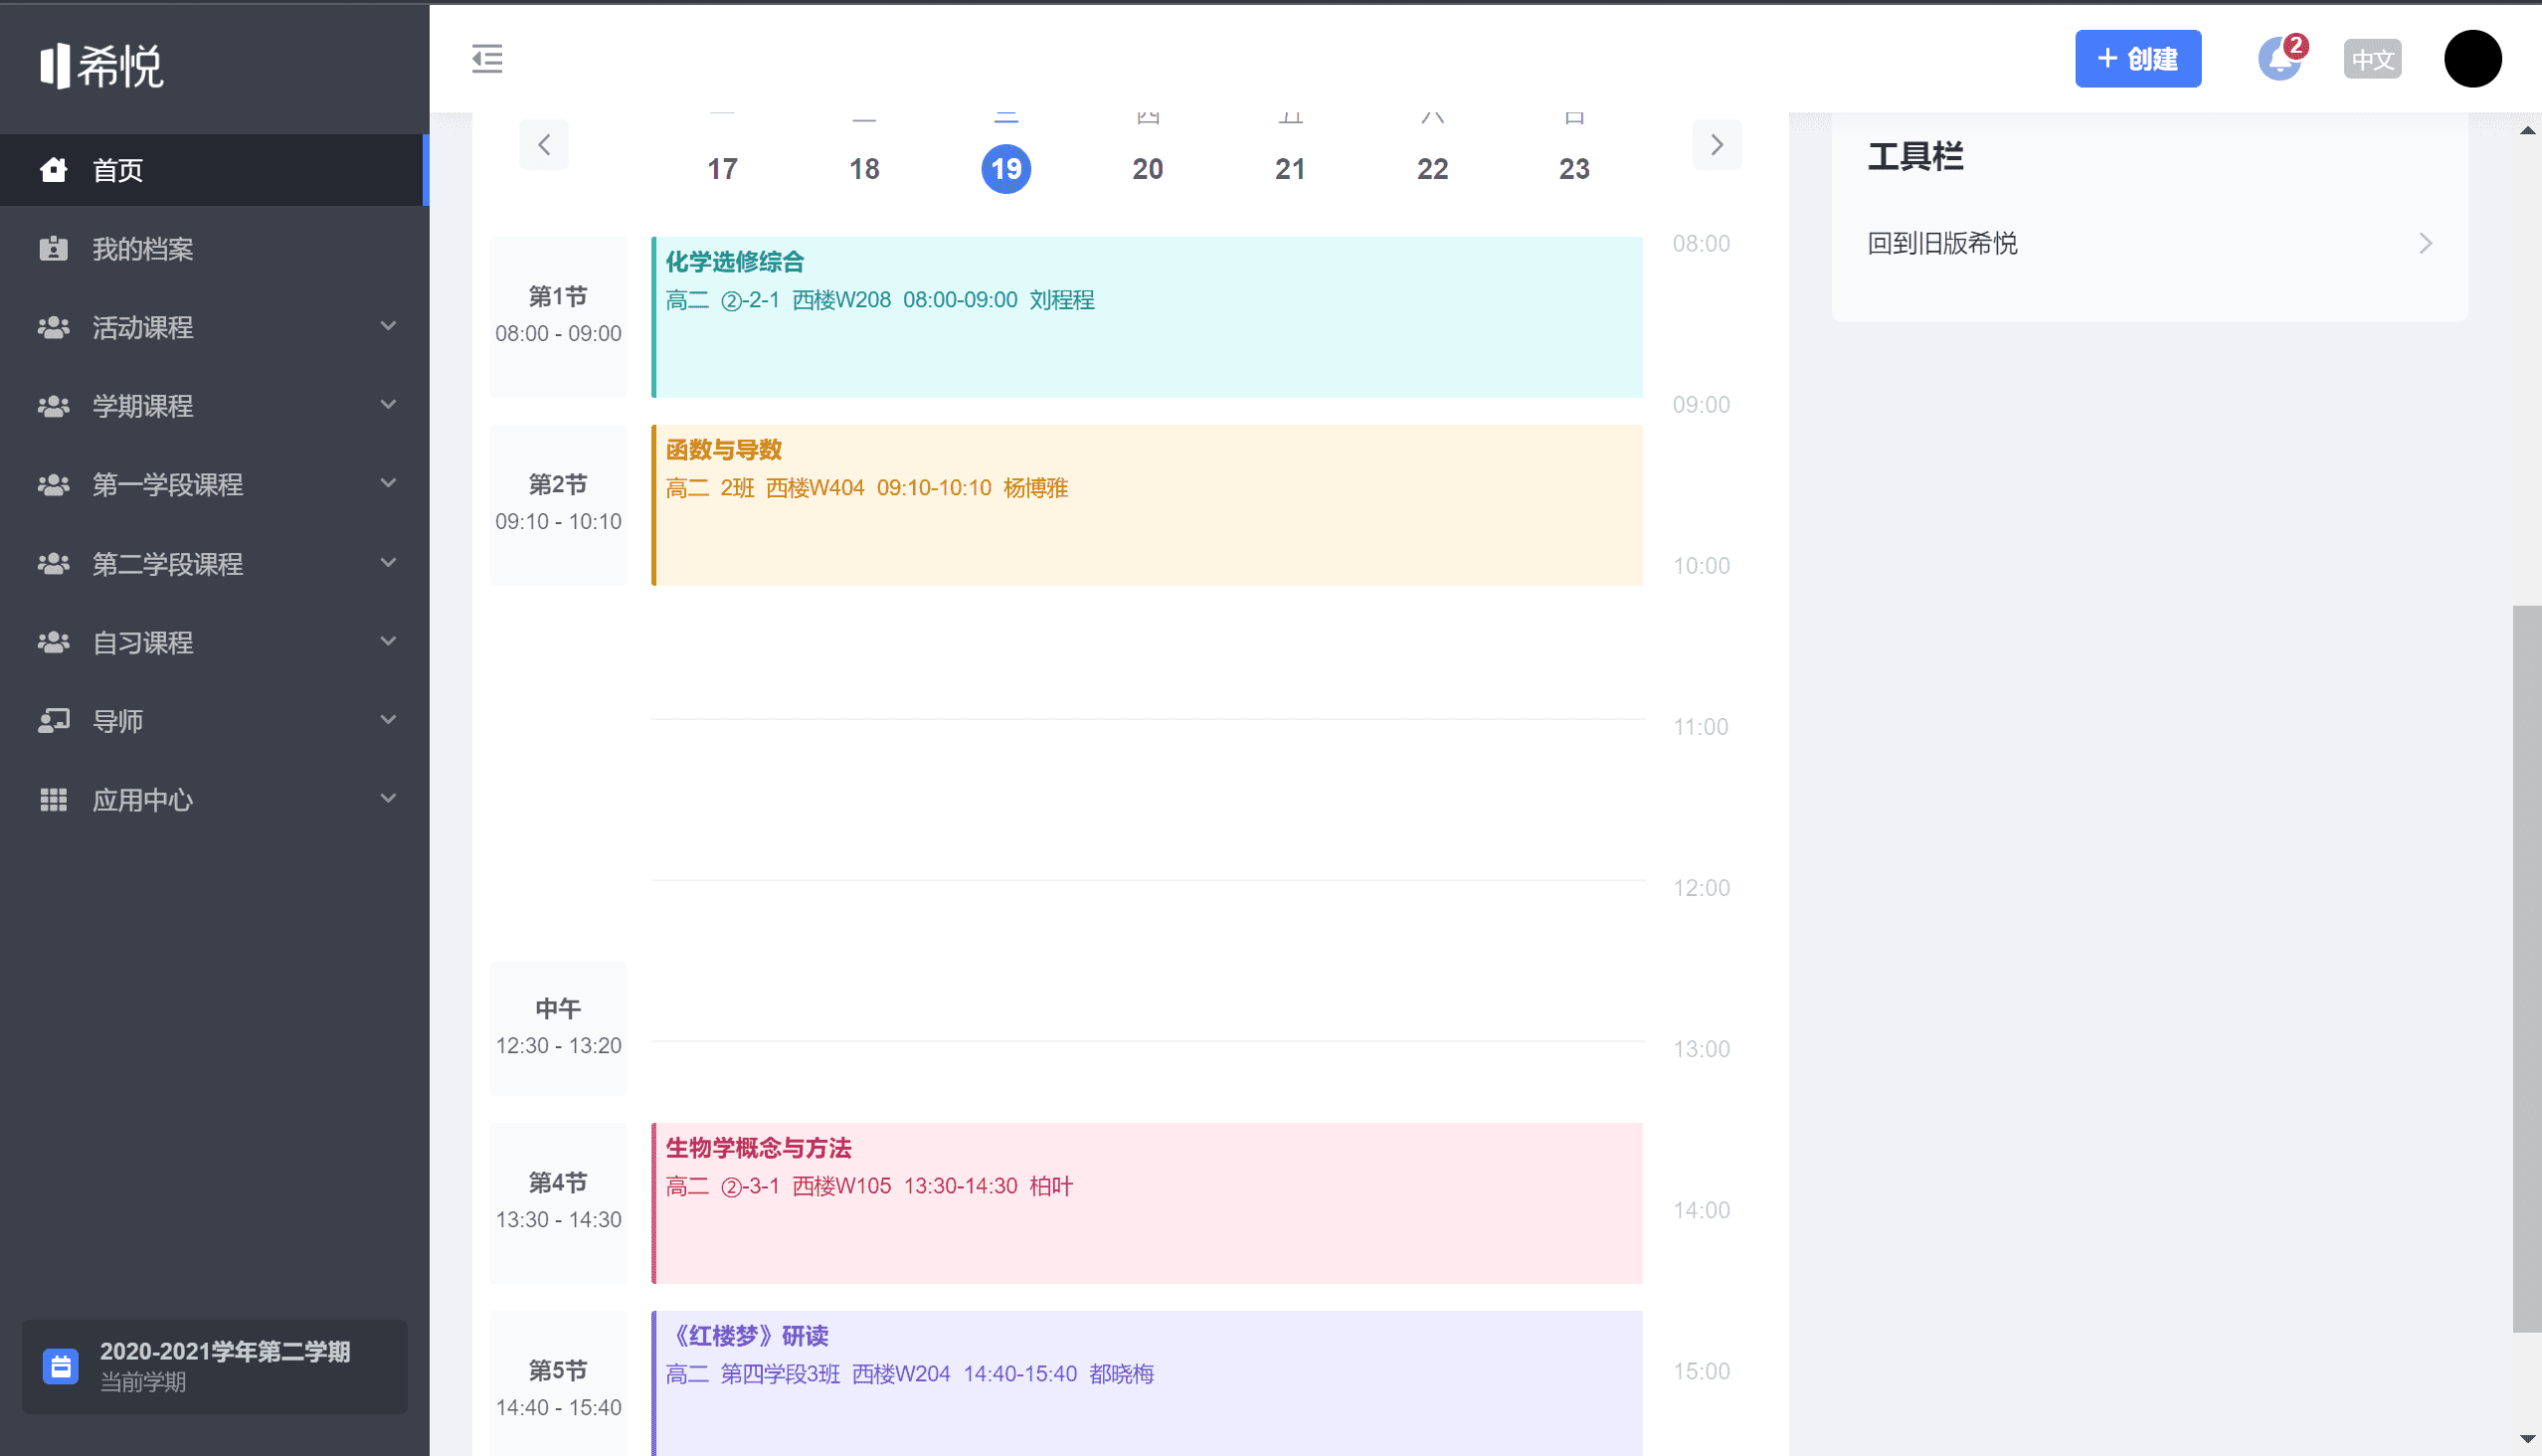Open the 应用中心 menu item
The width and height of the screenshot is (2542, 1456).
point(214,800)
